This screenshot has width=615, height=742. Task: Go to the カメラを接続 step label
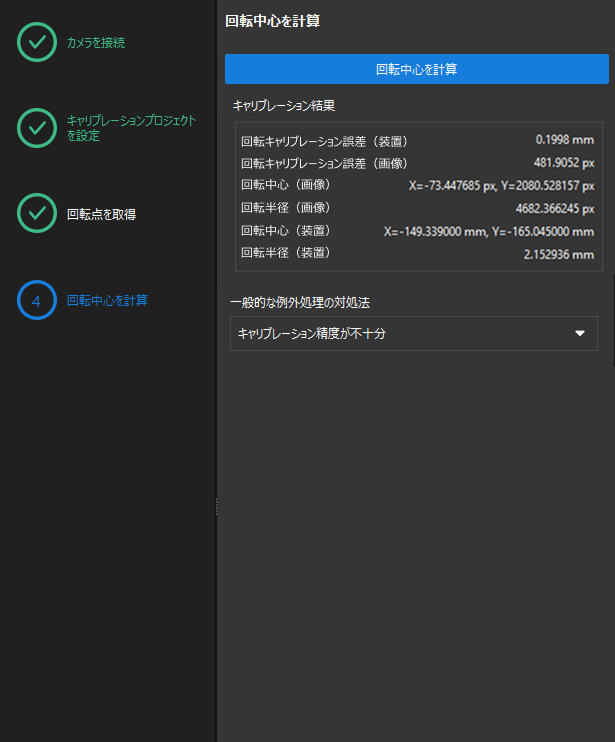[x=96, y=43]
